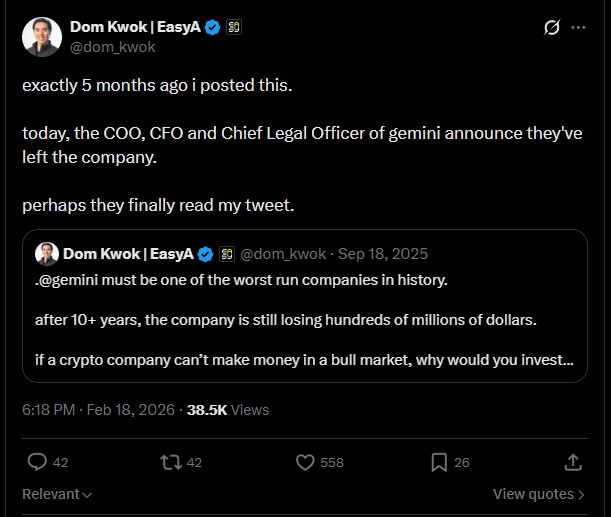Click Dom Kwok's blue verified badge
Viewport: 611px width, 517px height.
(x=212, y=27)
